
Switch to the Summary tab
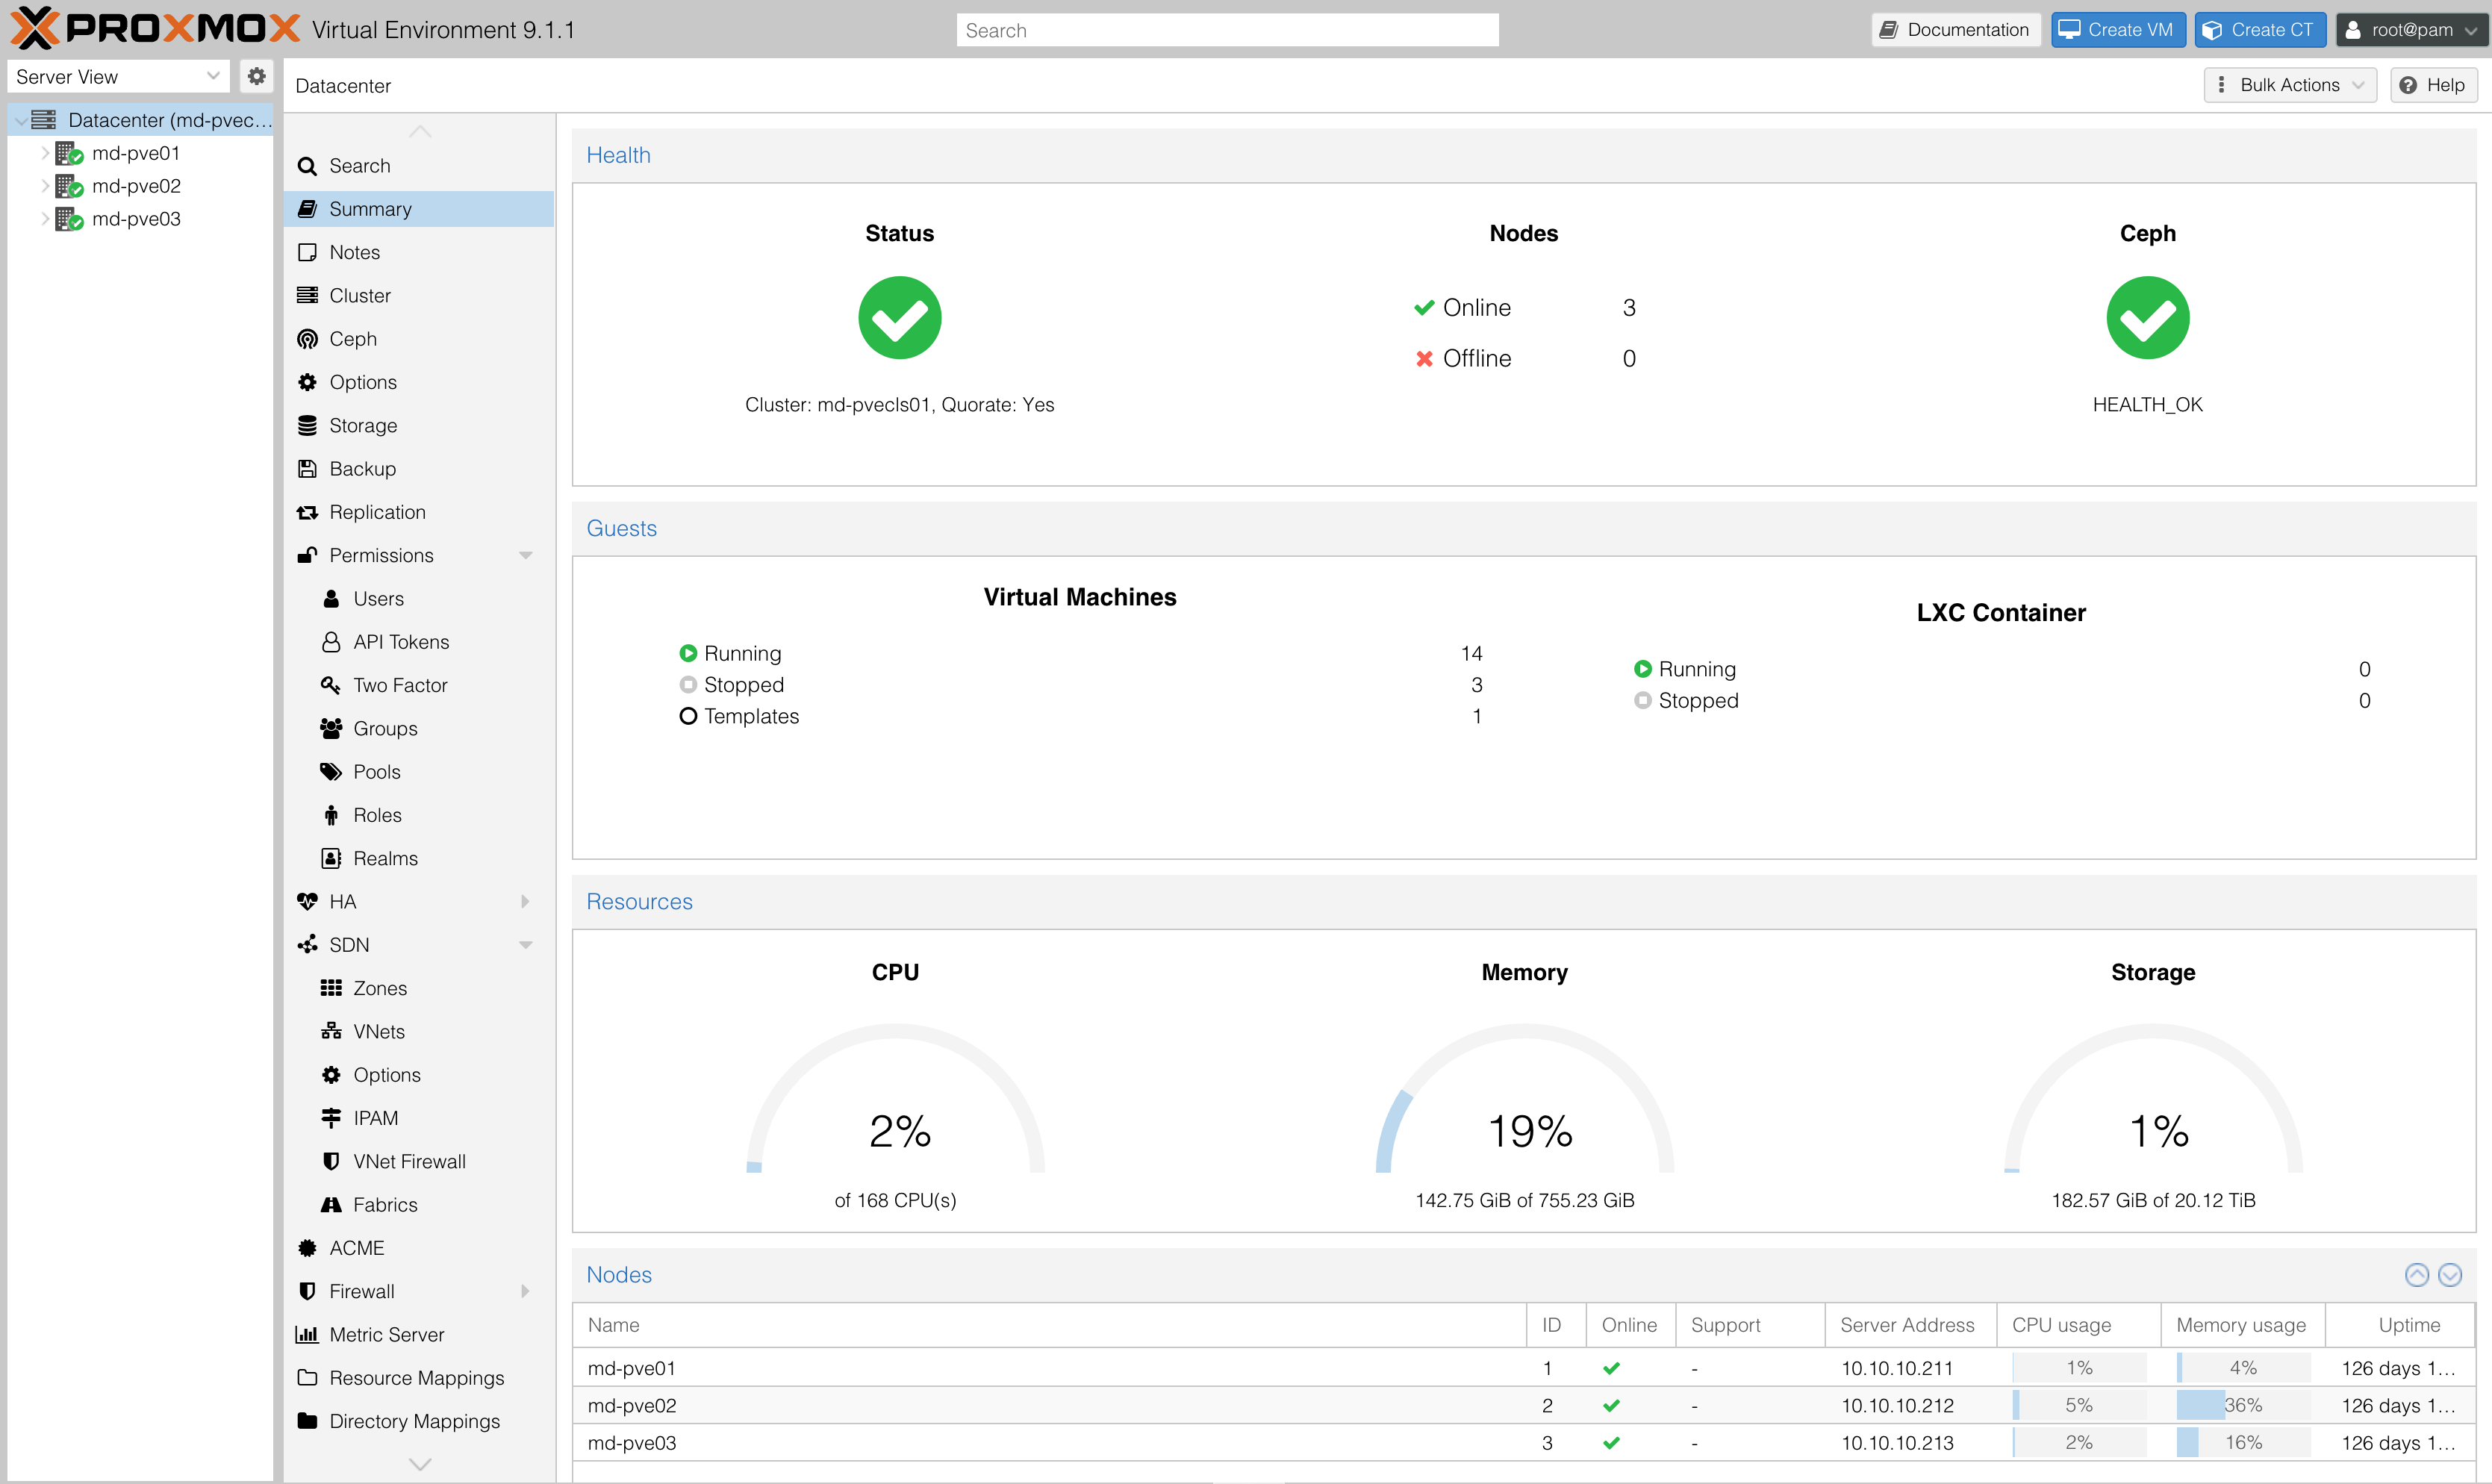(371, 208)
